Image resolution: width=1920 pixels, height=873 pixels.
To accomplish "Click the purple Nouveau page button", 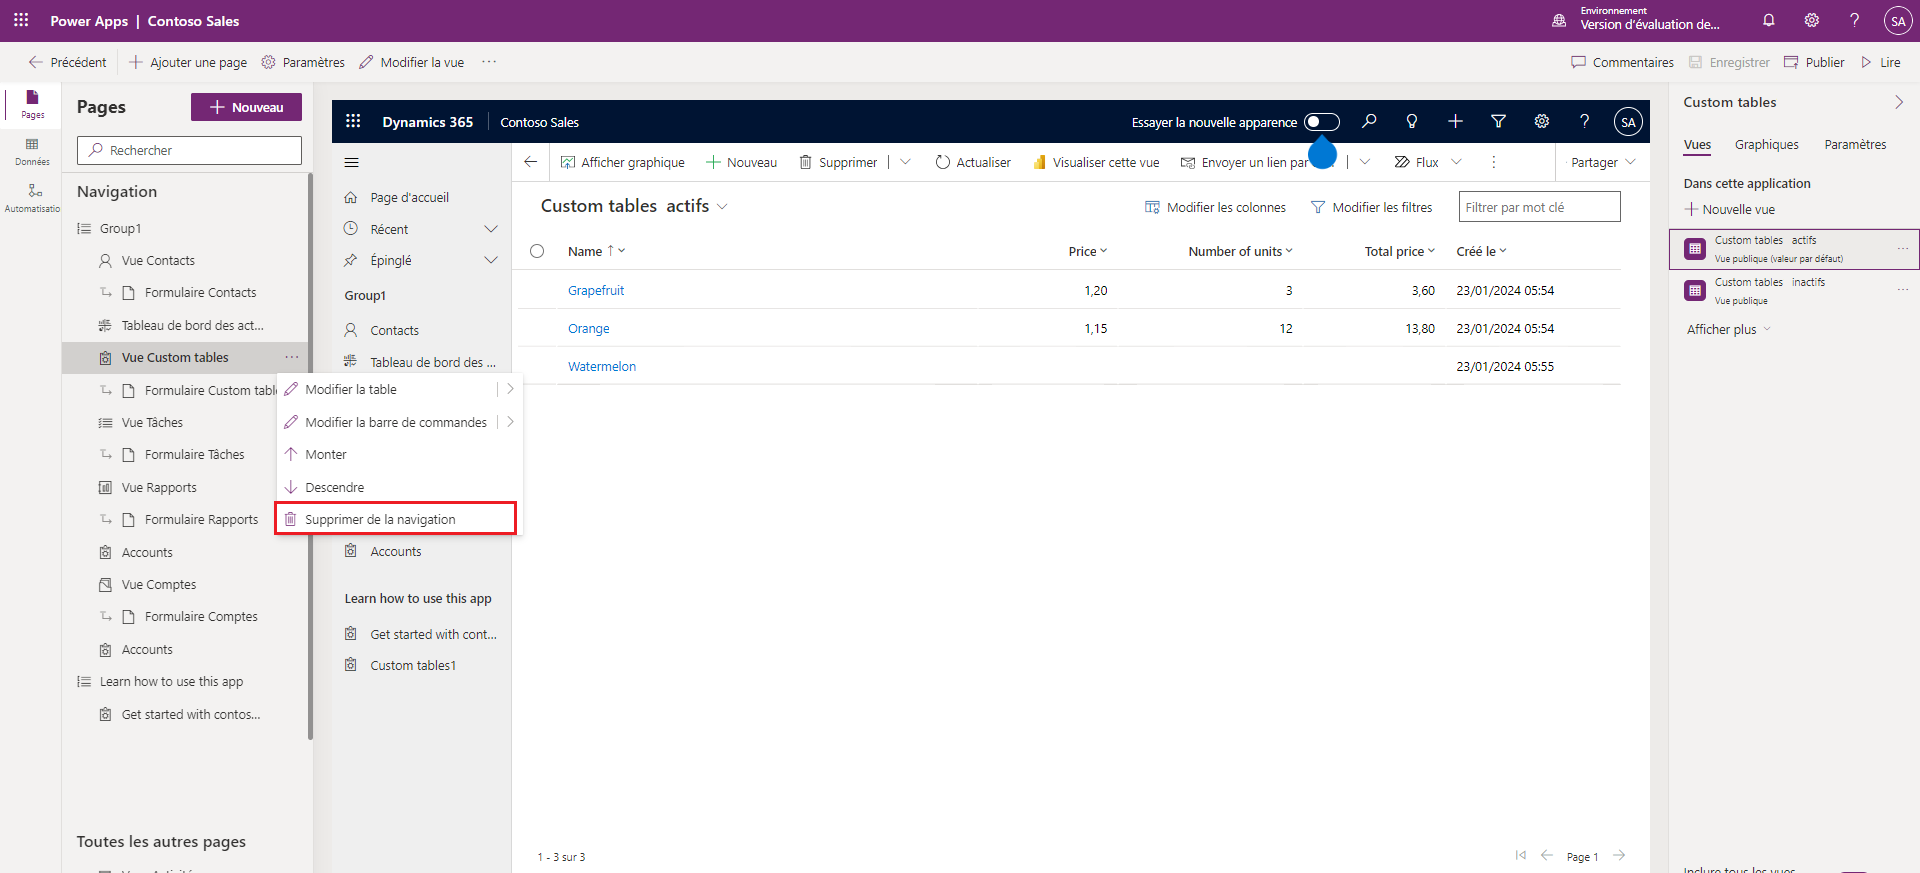I will (x=246, y=107).
